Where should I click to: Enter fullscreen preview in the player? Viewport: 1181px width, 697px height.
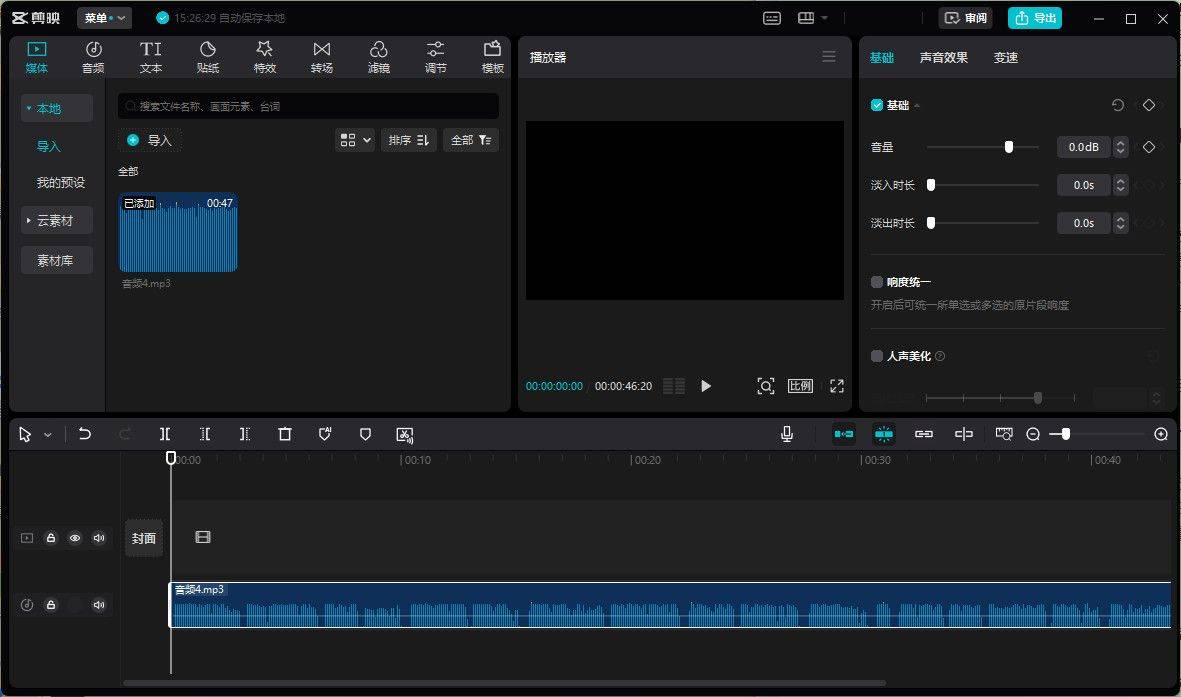tap(837, 386)
